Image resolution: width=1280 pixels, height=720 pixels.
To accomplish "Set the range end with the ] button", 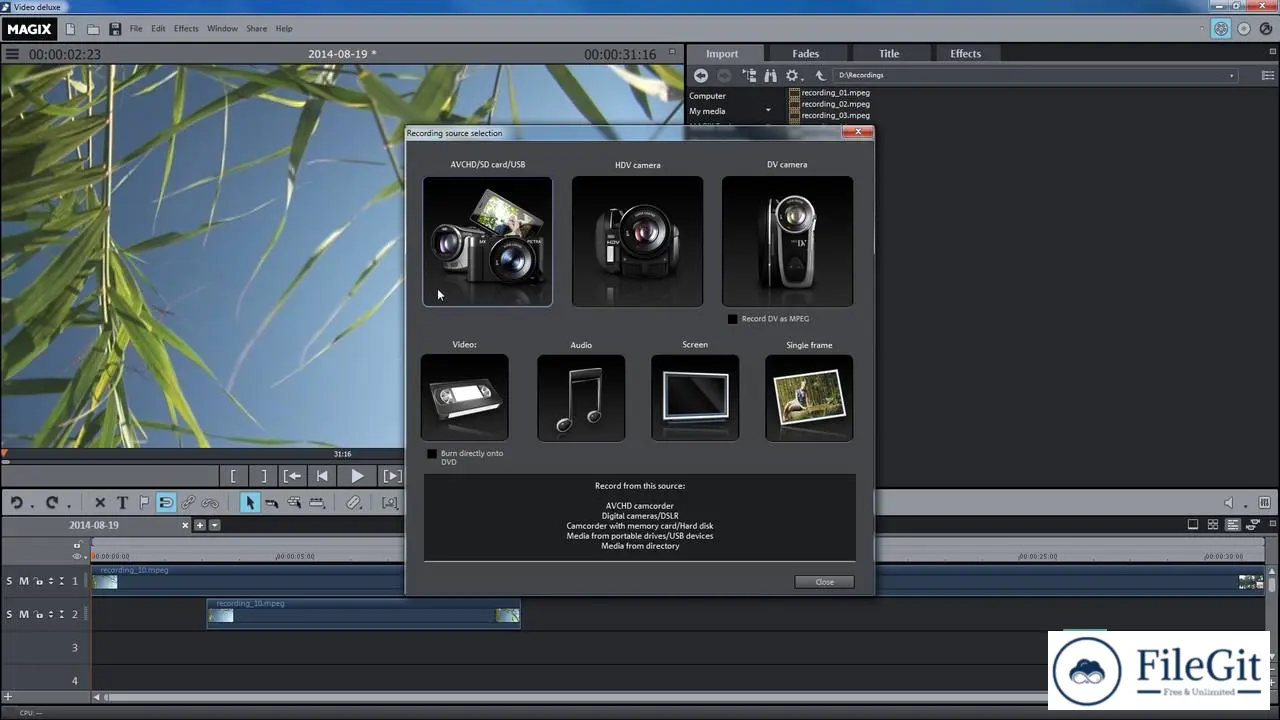I will coord(263,476).
